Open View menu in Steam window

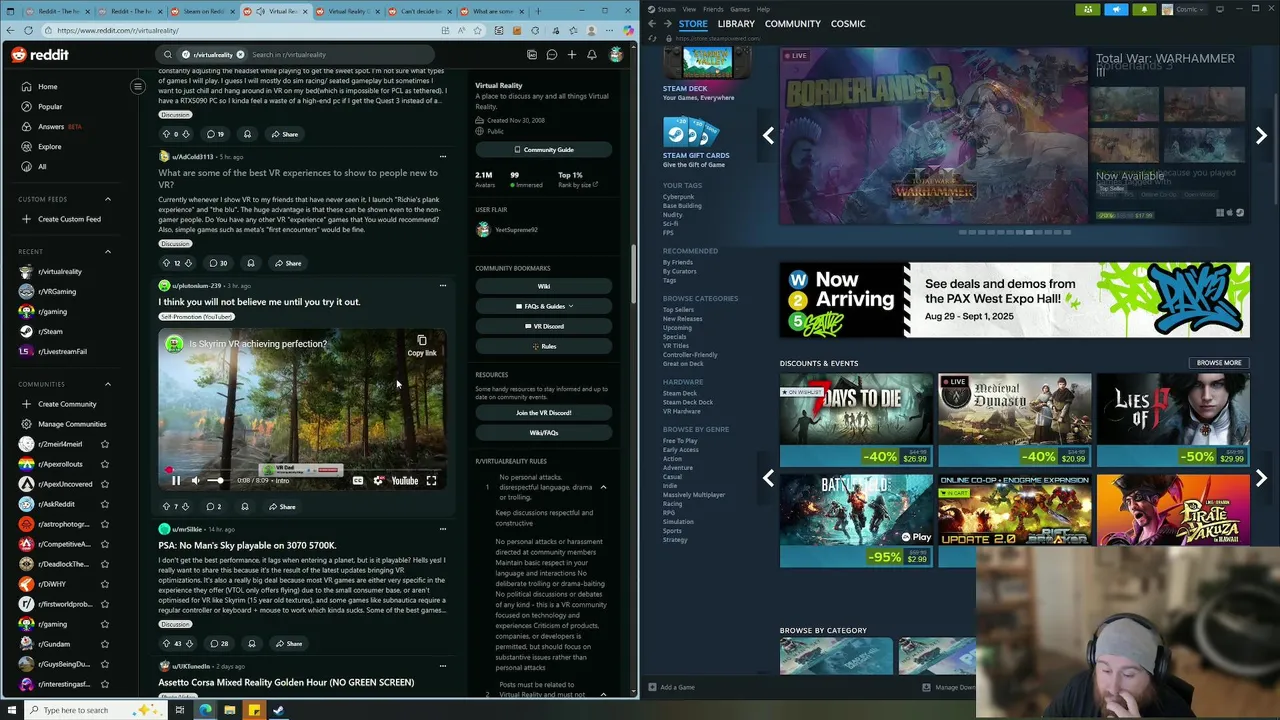[689, 9]
